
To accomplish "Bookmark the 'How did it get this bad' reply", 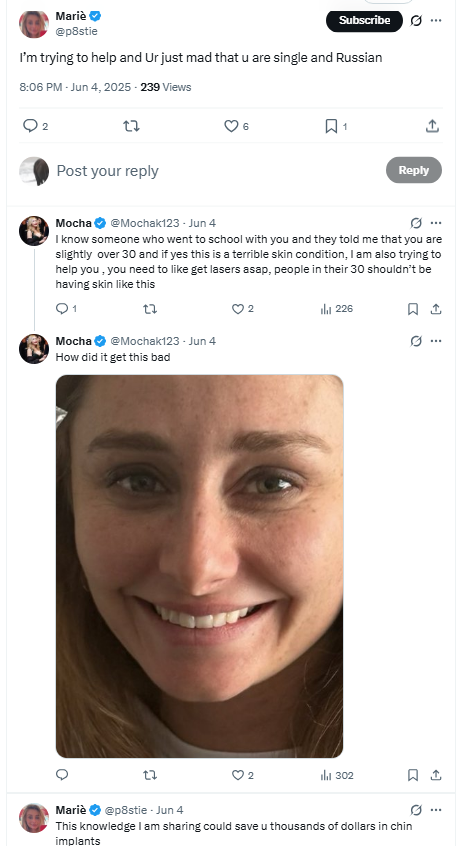I will click(x=413, y=775).
